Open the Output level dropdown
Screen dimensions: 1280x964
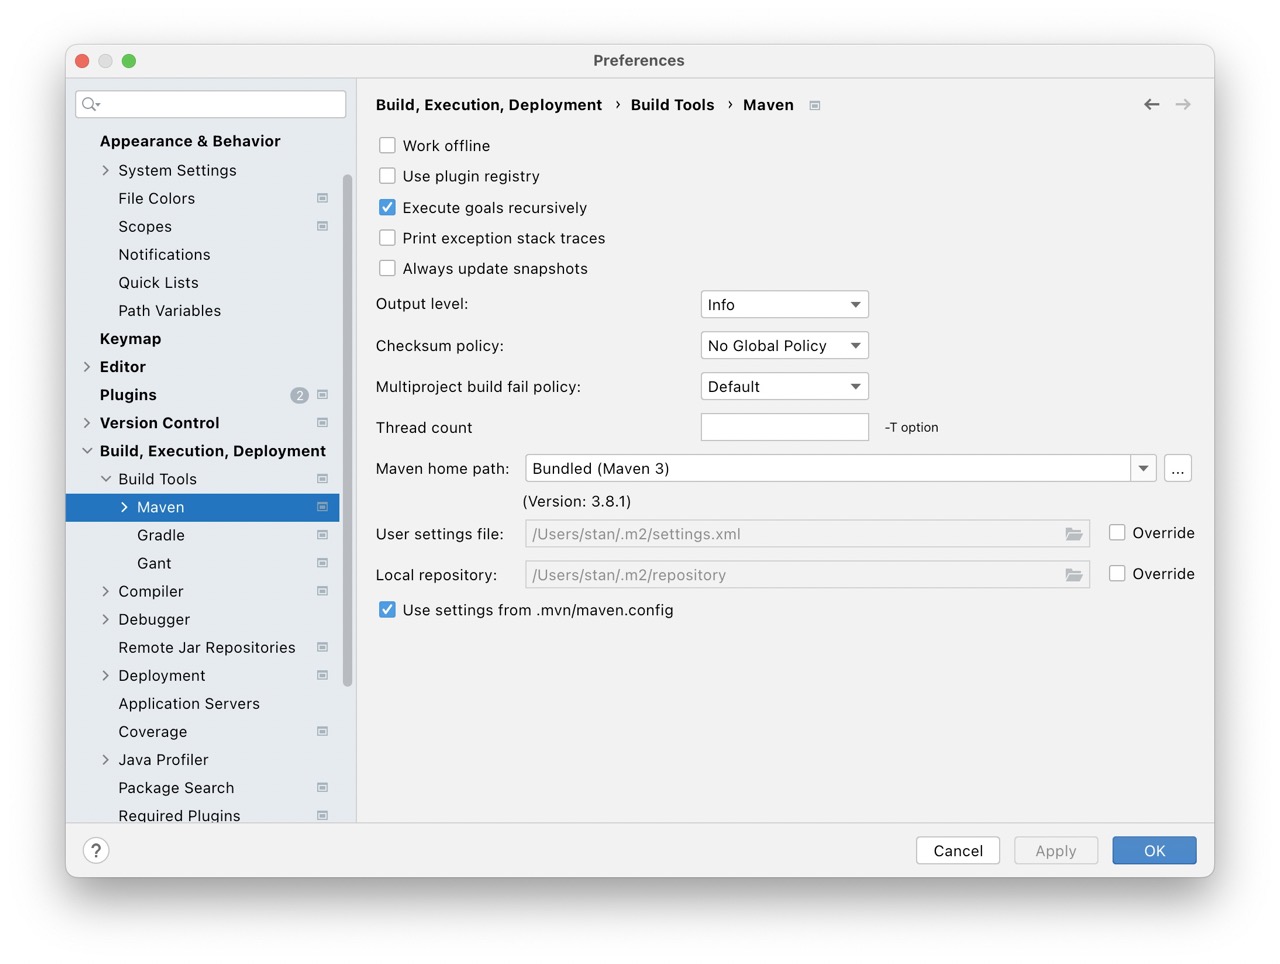click(784, 304)
